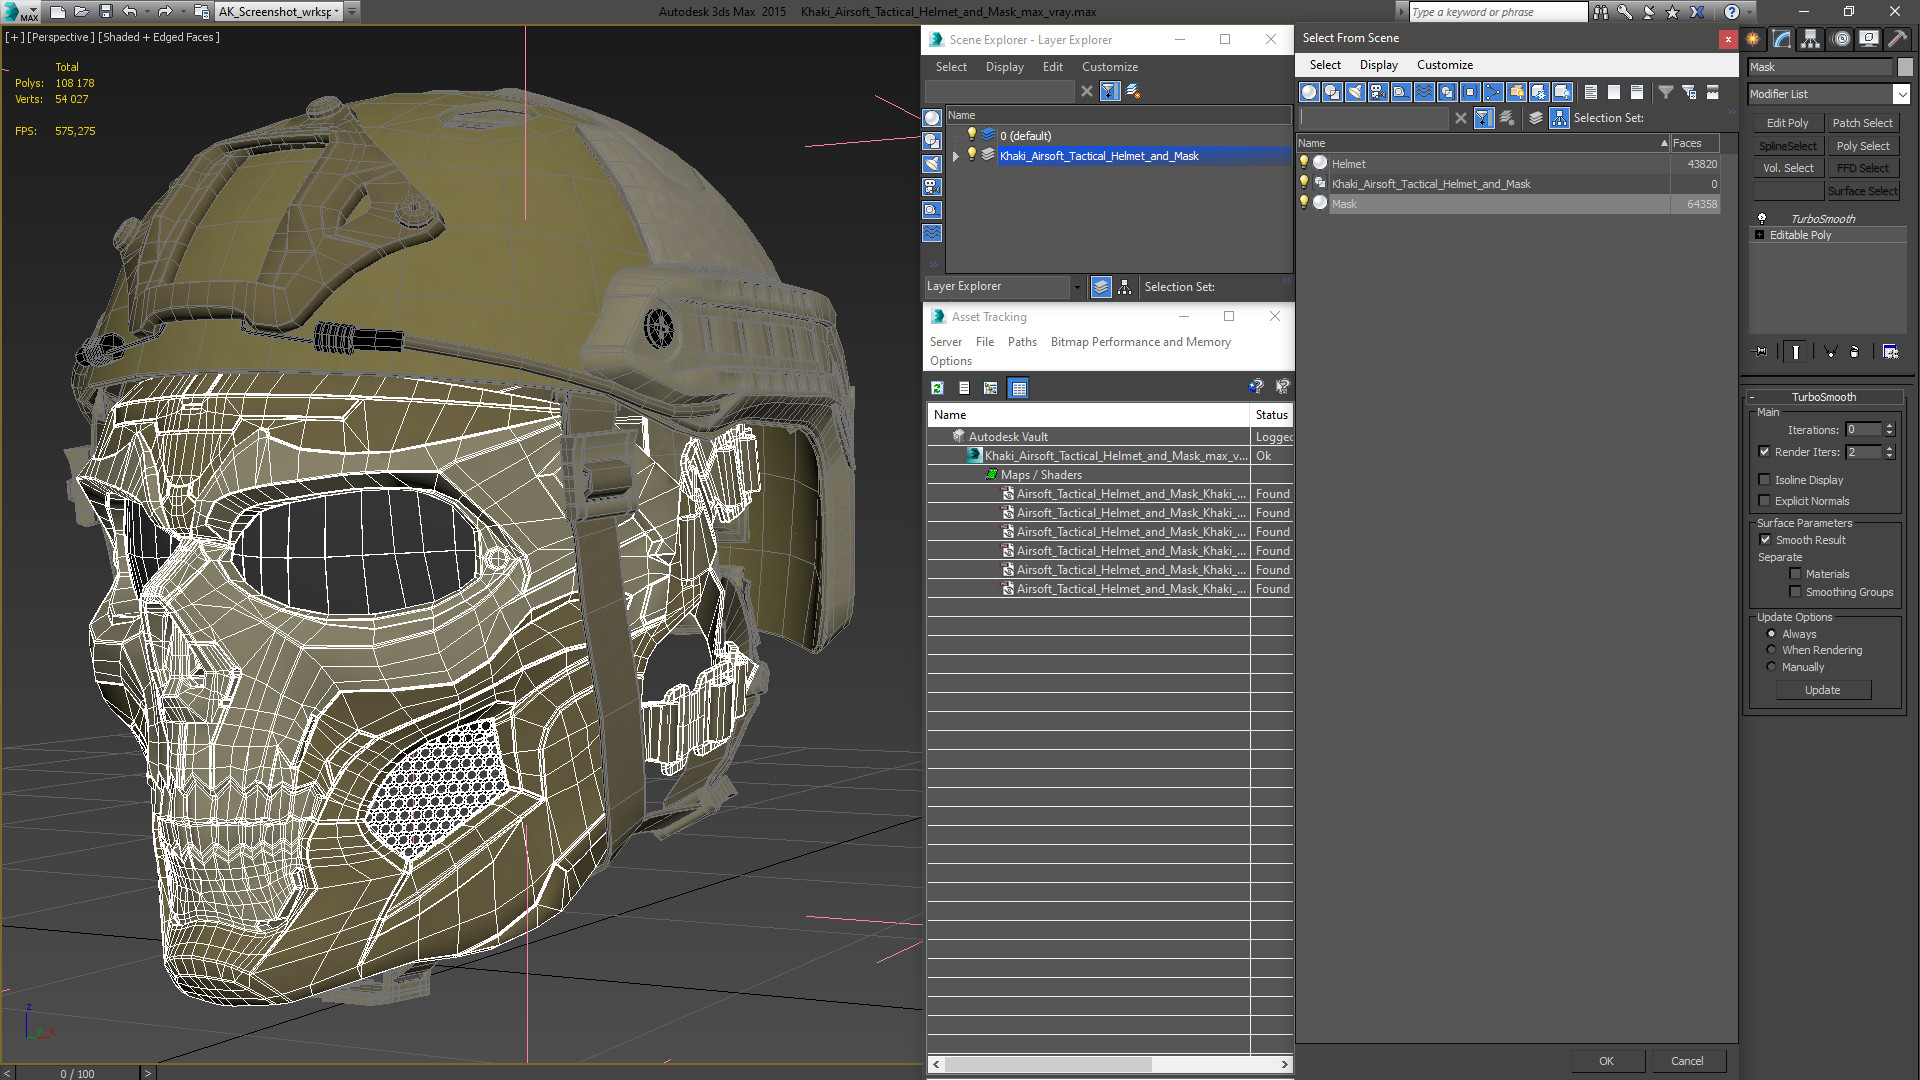Open the Hierarchy command panel tab
This screenshot has height=1080, width=1920.
coord(1810,39)
